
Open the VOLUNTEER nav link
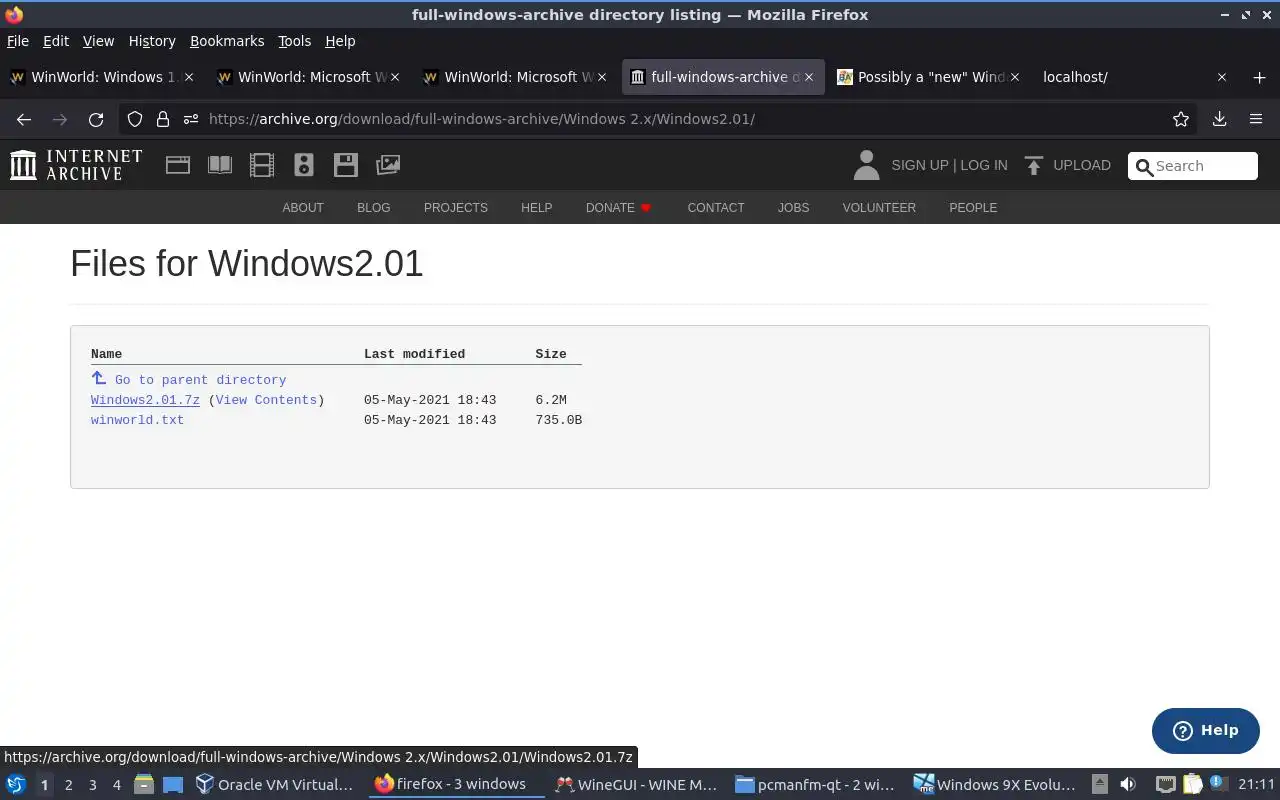pyautogui.click(x=879, y=208)
